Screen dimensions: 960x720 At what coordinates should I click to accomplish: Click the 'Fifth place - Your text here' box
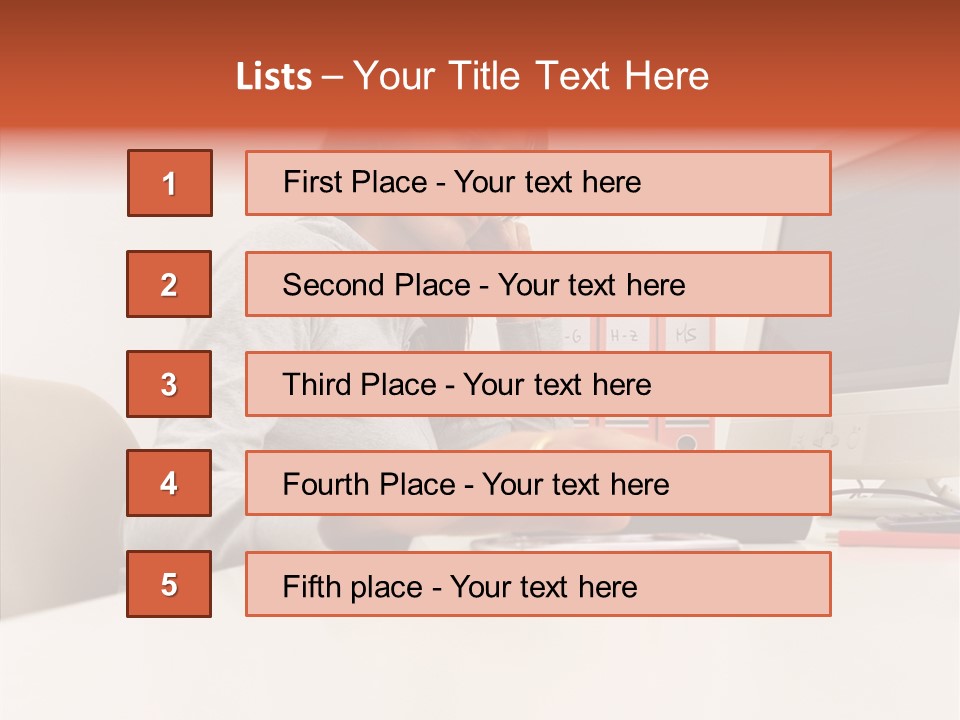coord(538,583)
